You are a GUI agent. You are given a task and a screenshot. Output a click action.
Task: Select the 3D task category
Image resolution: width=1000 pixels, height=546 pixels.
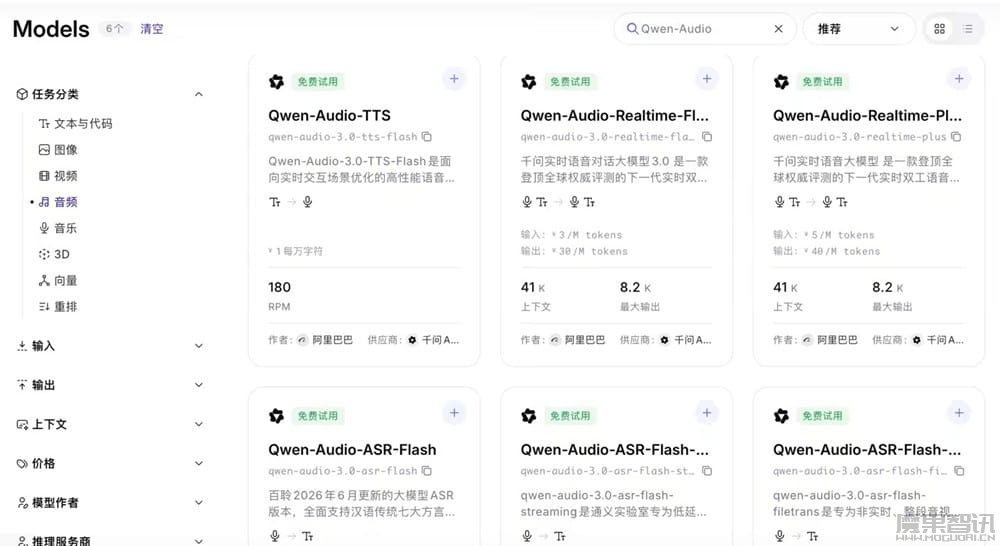point(54,255)
